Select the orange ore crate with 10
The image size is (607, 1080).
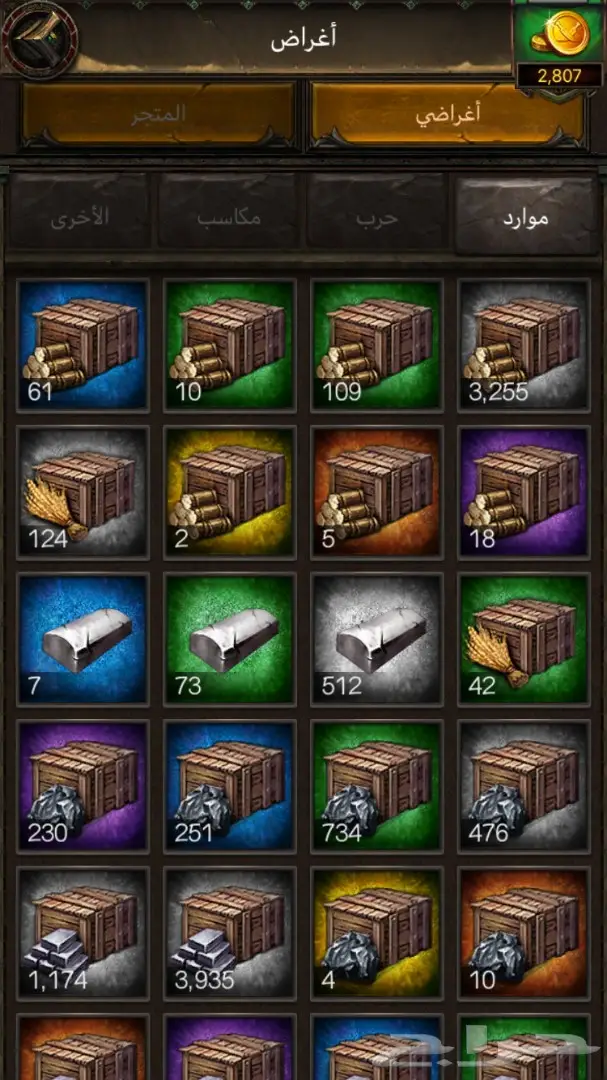524,933
